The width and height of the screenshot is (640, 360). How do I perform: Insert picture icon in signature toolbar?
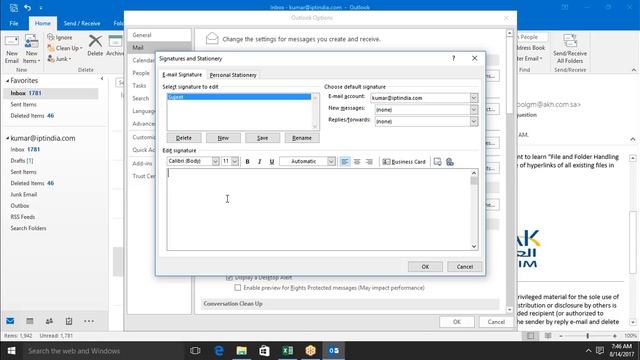tap(438, 162)
